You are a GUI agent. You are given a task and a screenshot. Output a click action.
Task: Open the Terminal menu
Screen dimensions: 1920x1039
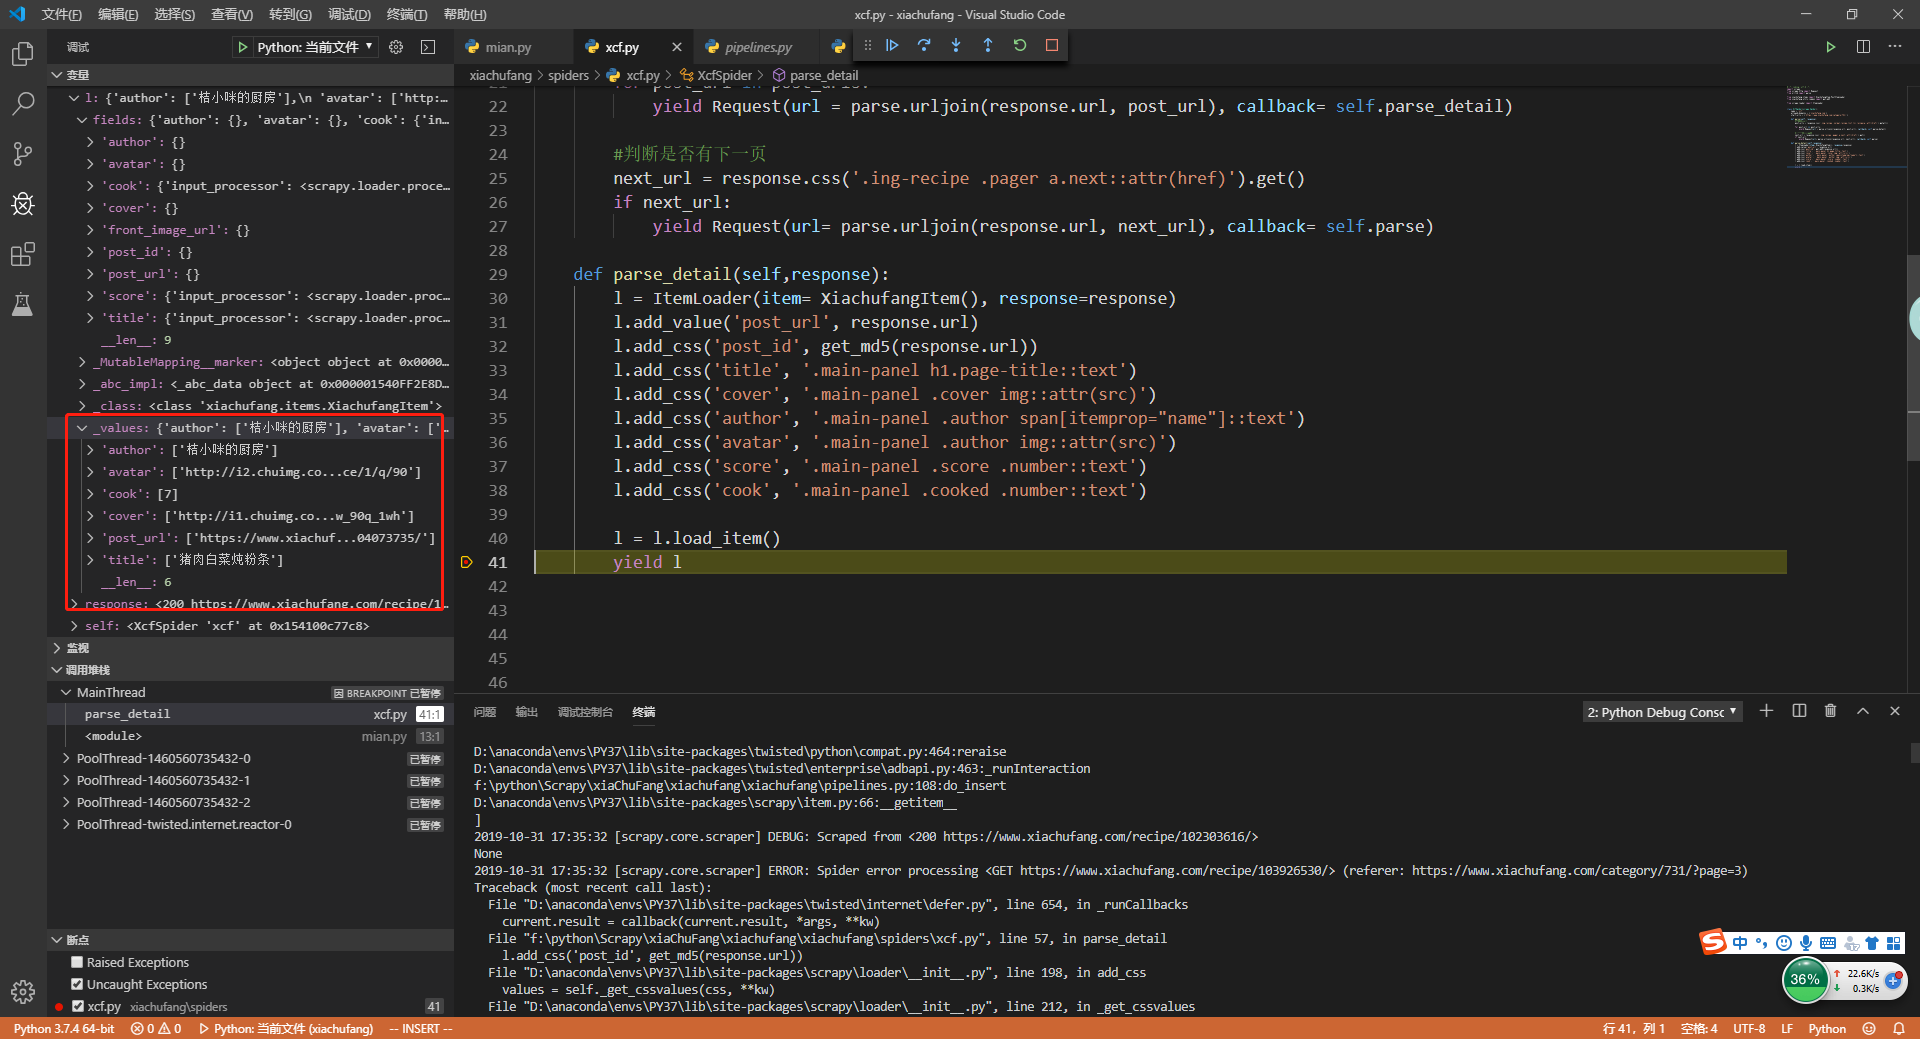coord(406,14)
